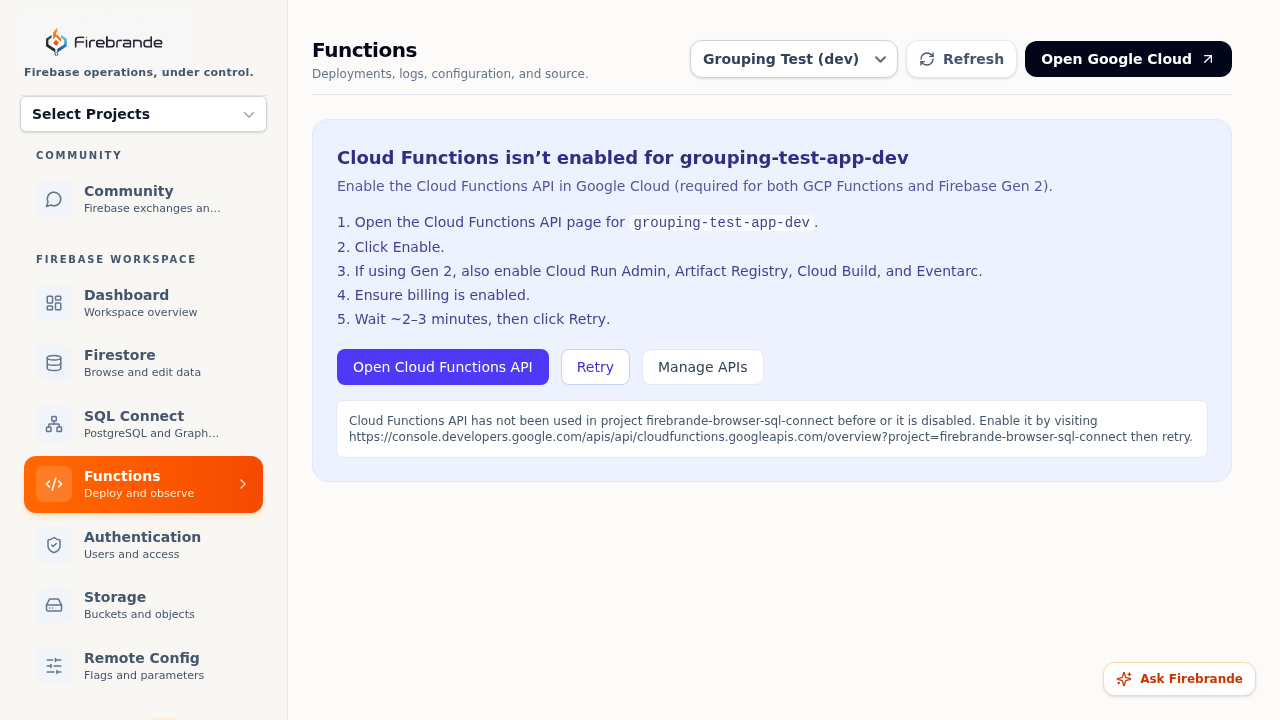Click the FIREBASE WORKSPACE section label

click(116, 259)
